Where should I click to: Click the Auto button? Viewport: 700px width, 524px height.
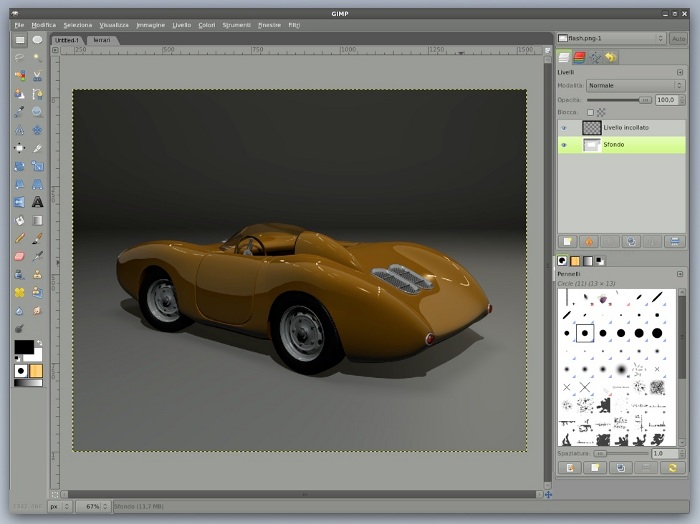click(678, 38)
